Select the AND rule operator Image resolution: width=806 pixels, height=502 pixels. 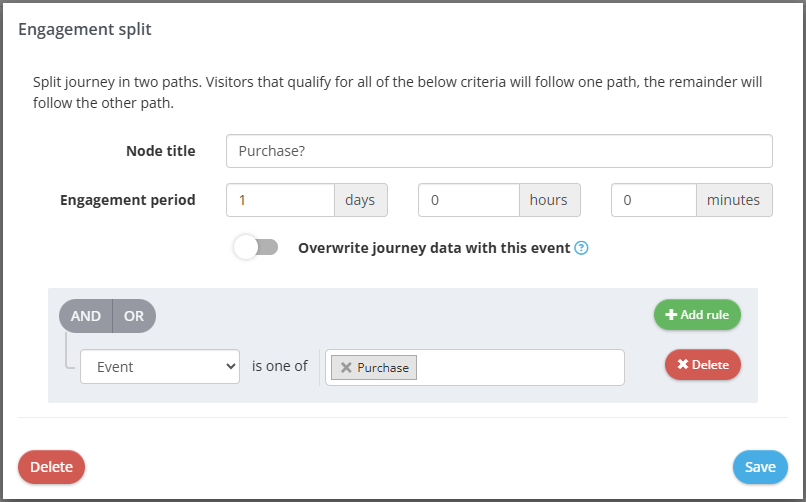pyautogui.click(x=86, y=316)
